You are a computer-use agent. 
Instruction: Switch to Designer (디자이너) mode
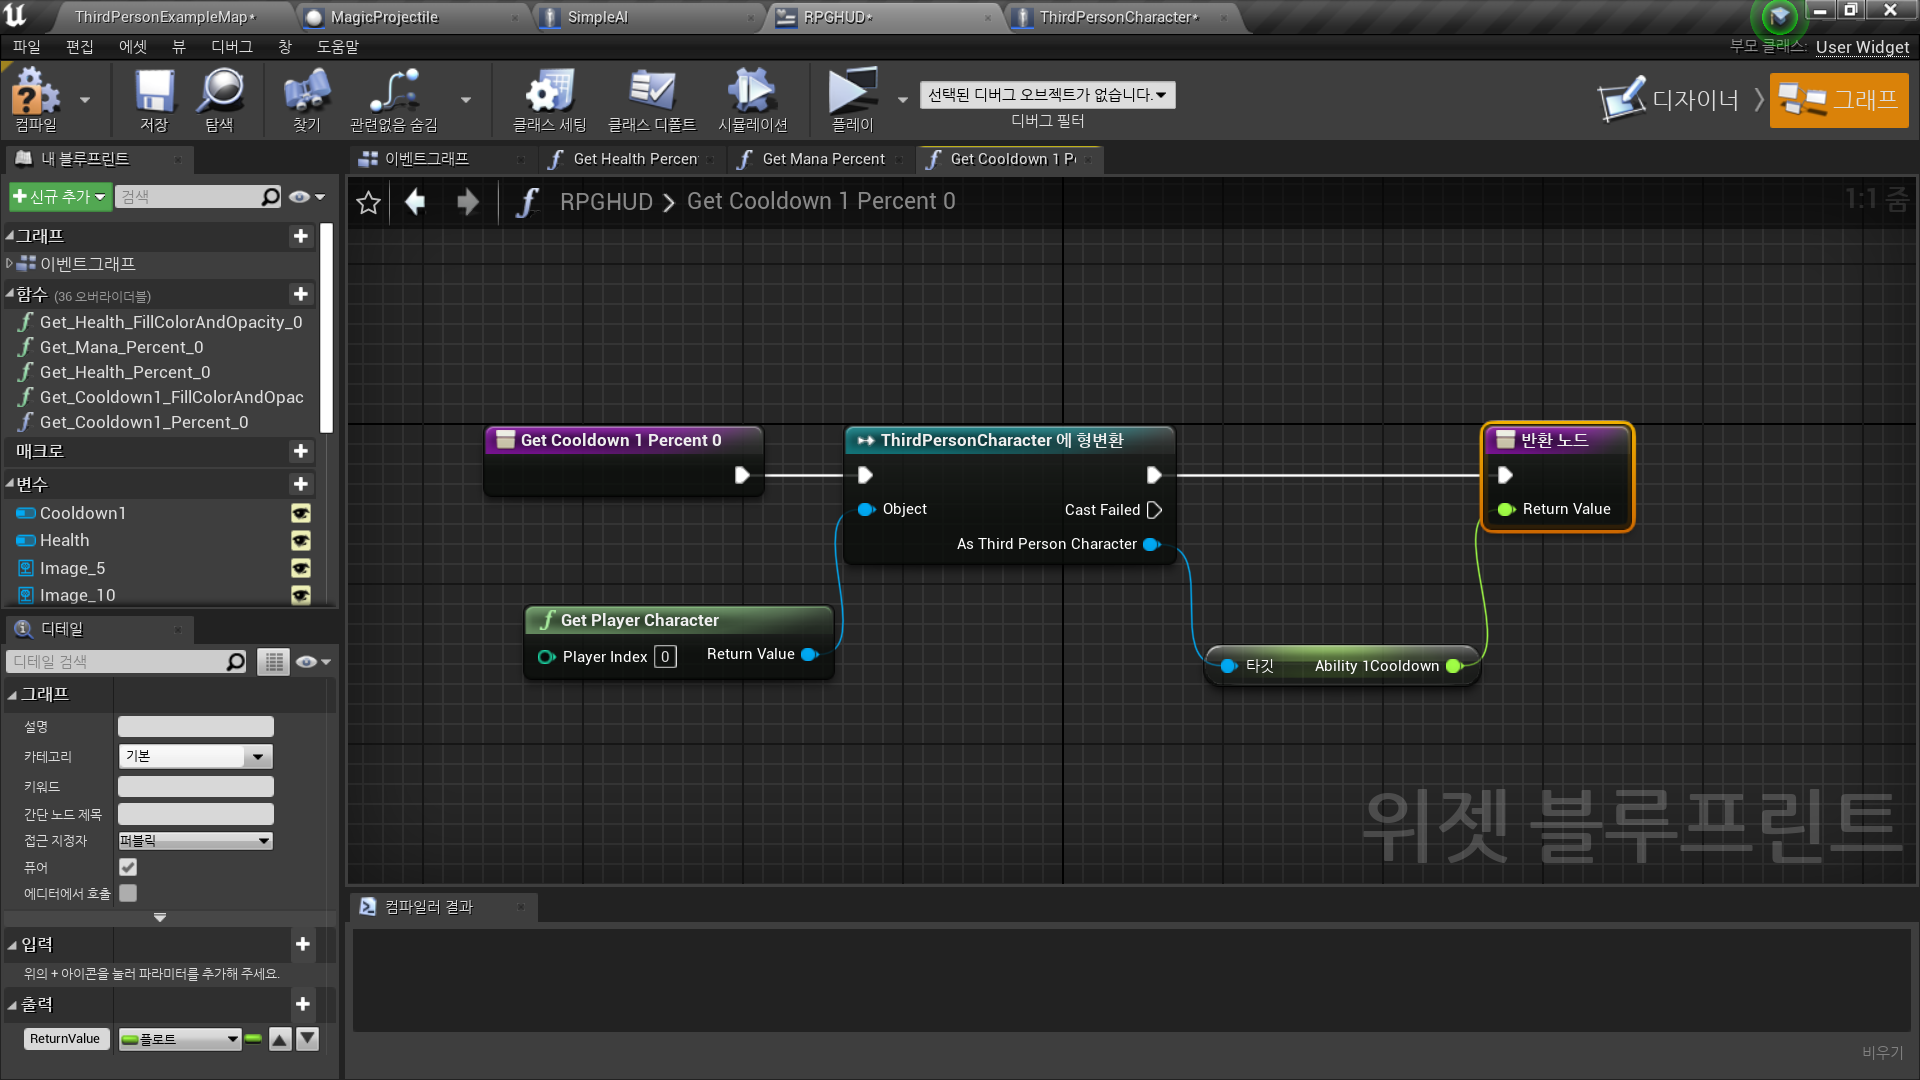click(x=1670, y=100)
